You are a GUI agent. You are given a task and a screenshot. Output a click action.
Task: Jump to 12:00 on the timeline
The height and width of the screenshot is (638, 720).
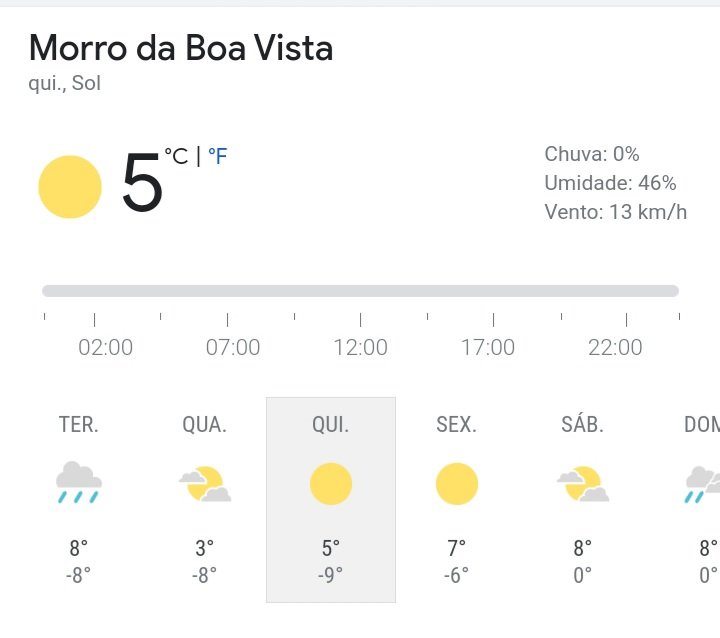pyautogui.click(x=360, y=347)
